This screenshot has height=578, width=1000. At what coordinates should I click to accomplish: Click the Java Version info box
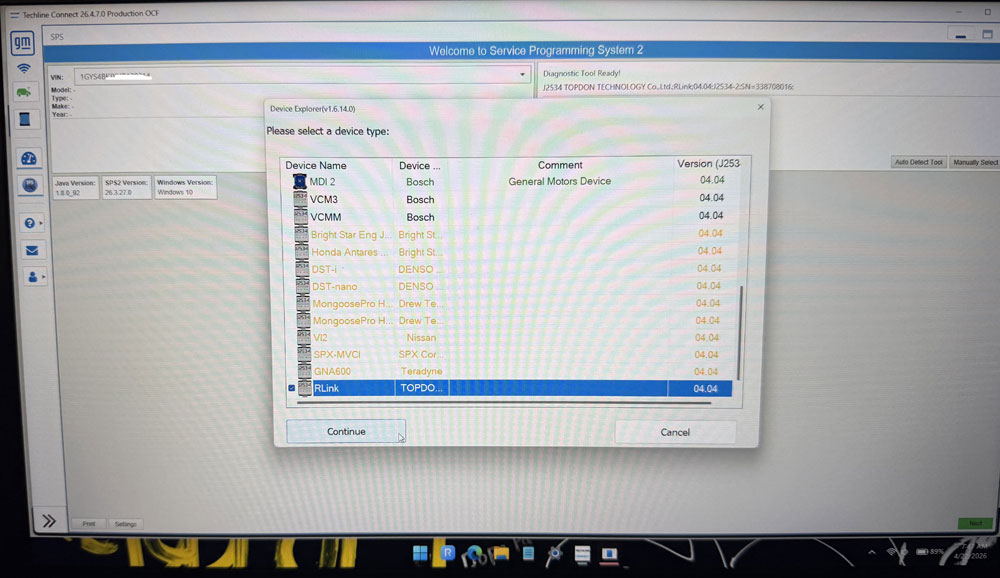point(75,187)
